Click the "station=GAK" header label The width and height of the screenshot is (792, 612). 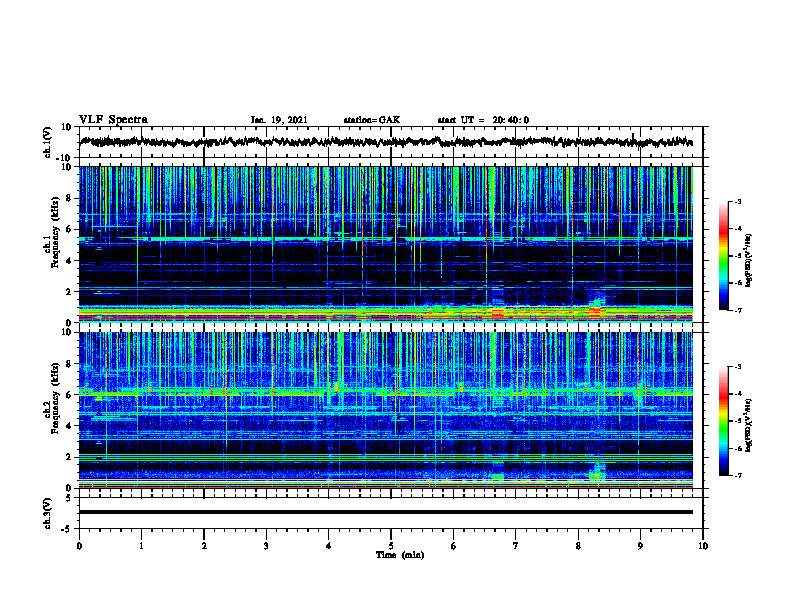[x=372, y=120]
